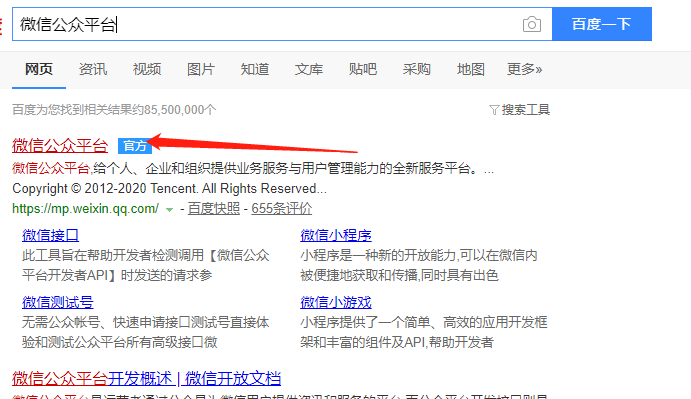Click the 搜索工具 text

pyautogui.click(x=526, y=110)
